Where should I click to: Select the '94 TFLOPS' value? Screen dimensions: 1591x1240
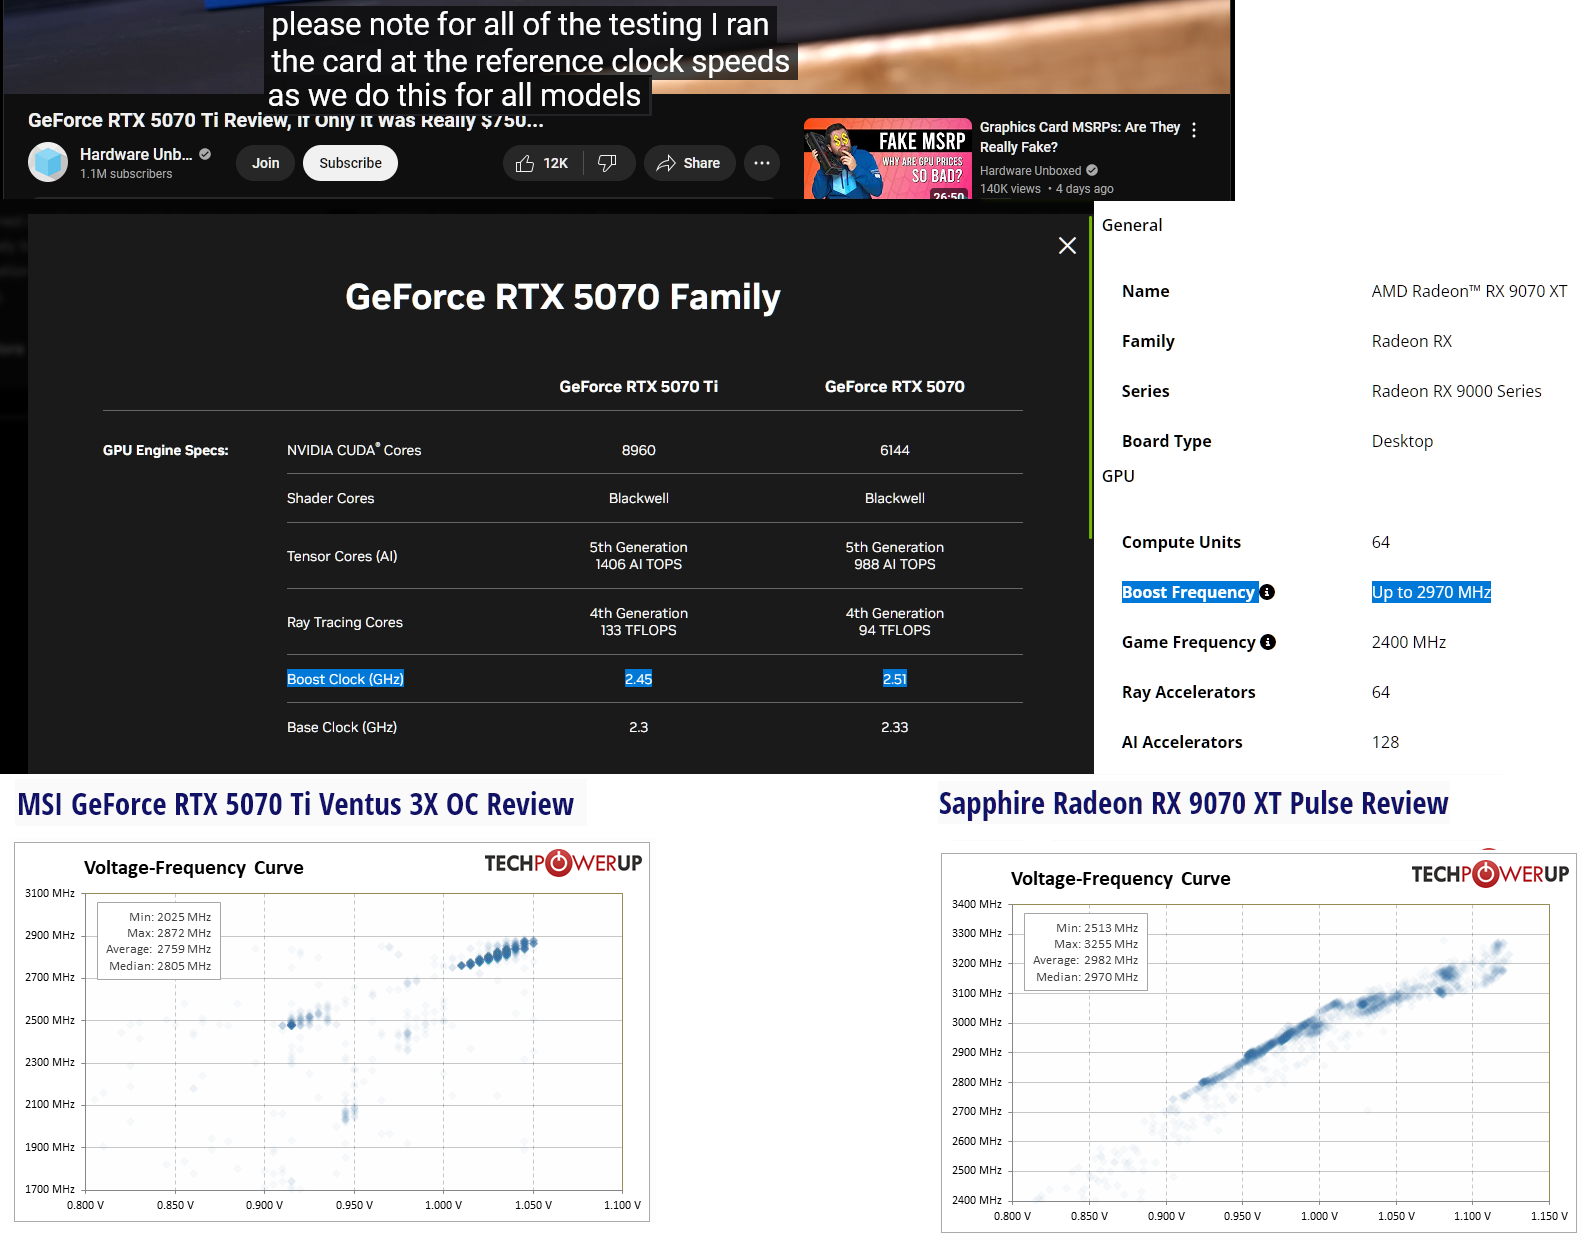[895, 631]
